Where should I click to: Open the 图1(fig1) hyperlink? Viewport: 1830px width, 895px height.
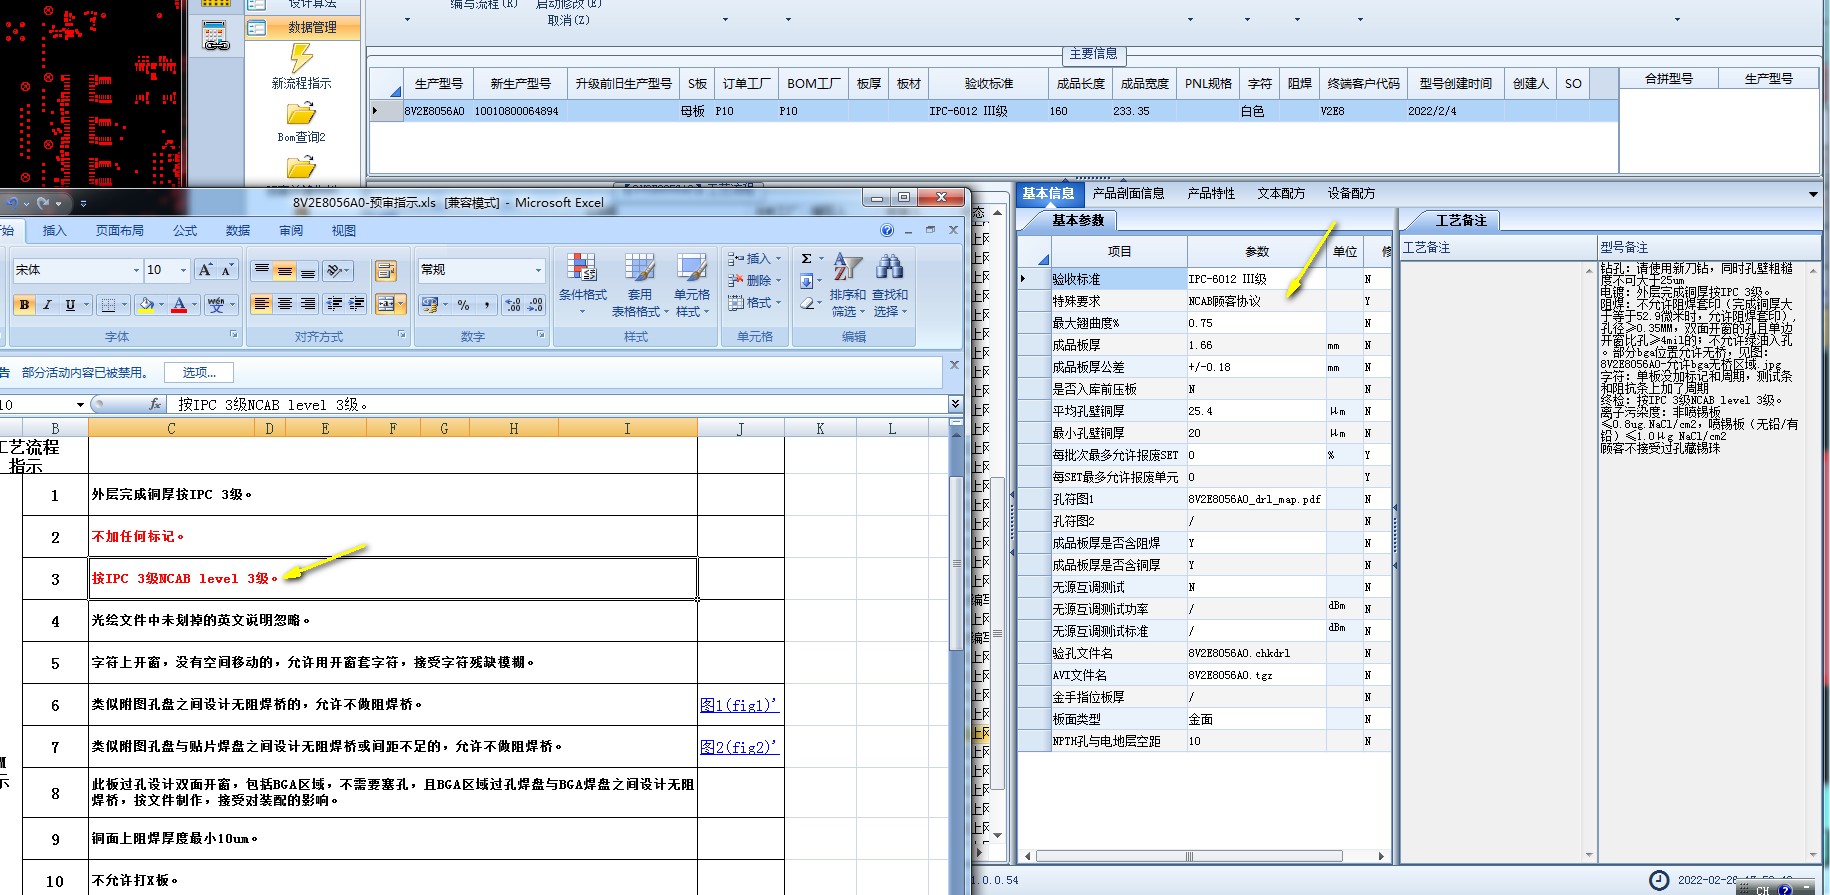[739, 705]
